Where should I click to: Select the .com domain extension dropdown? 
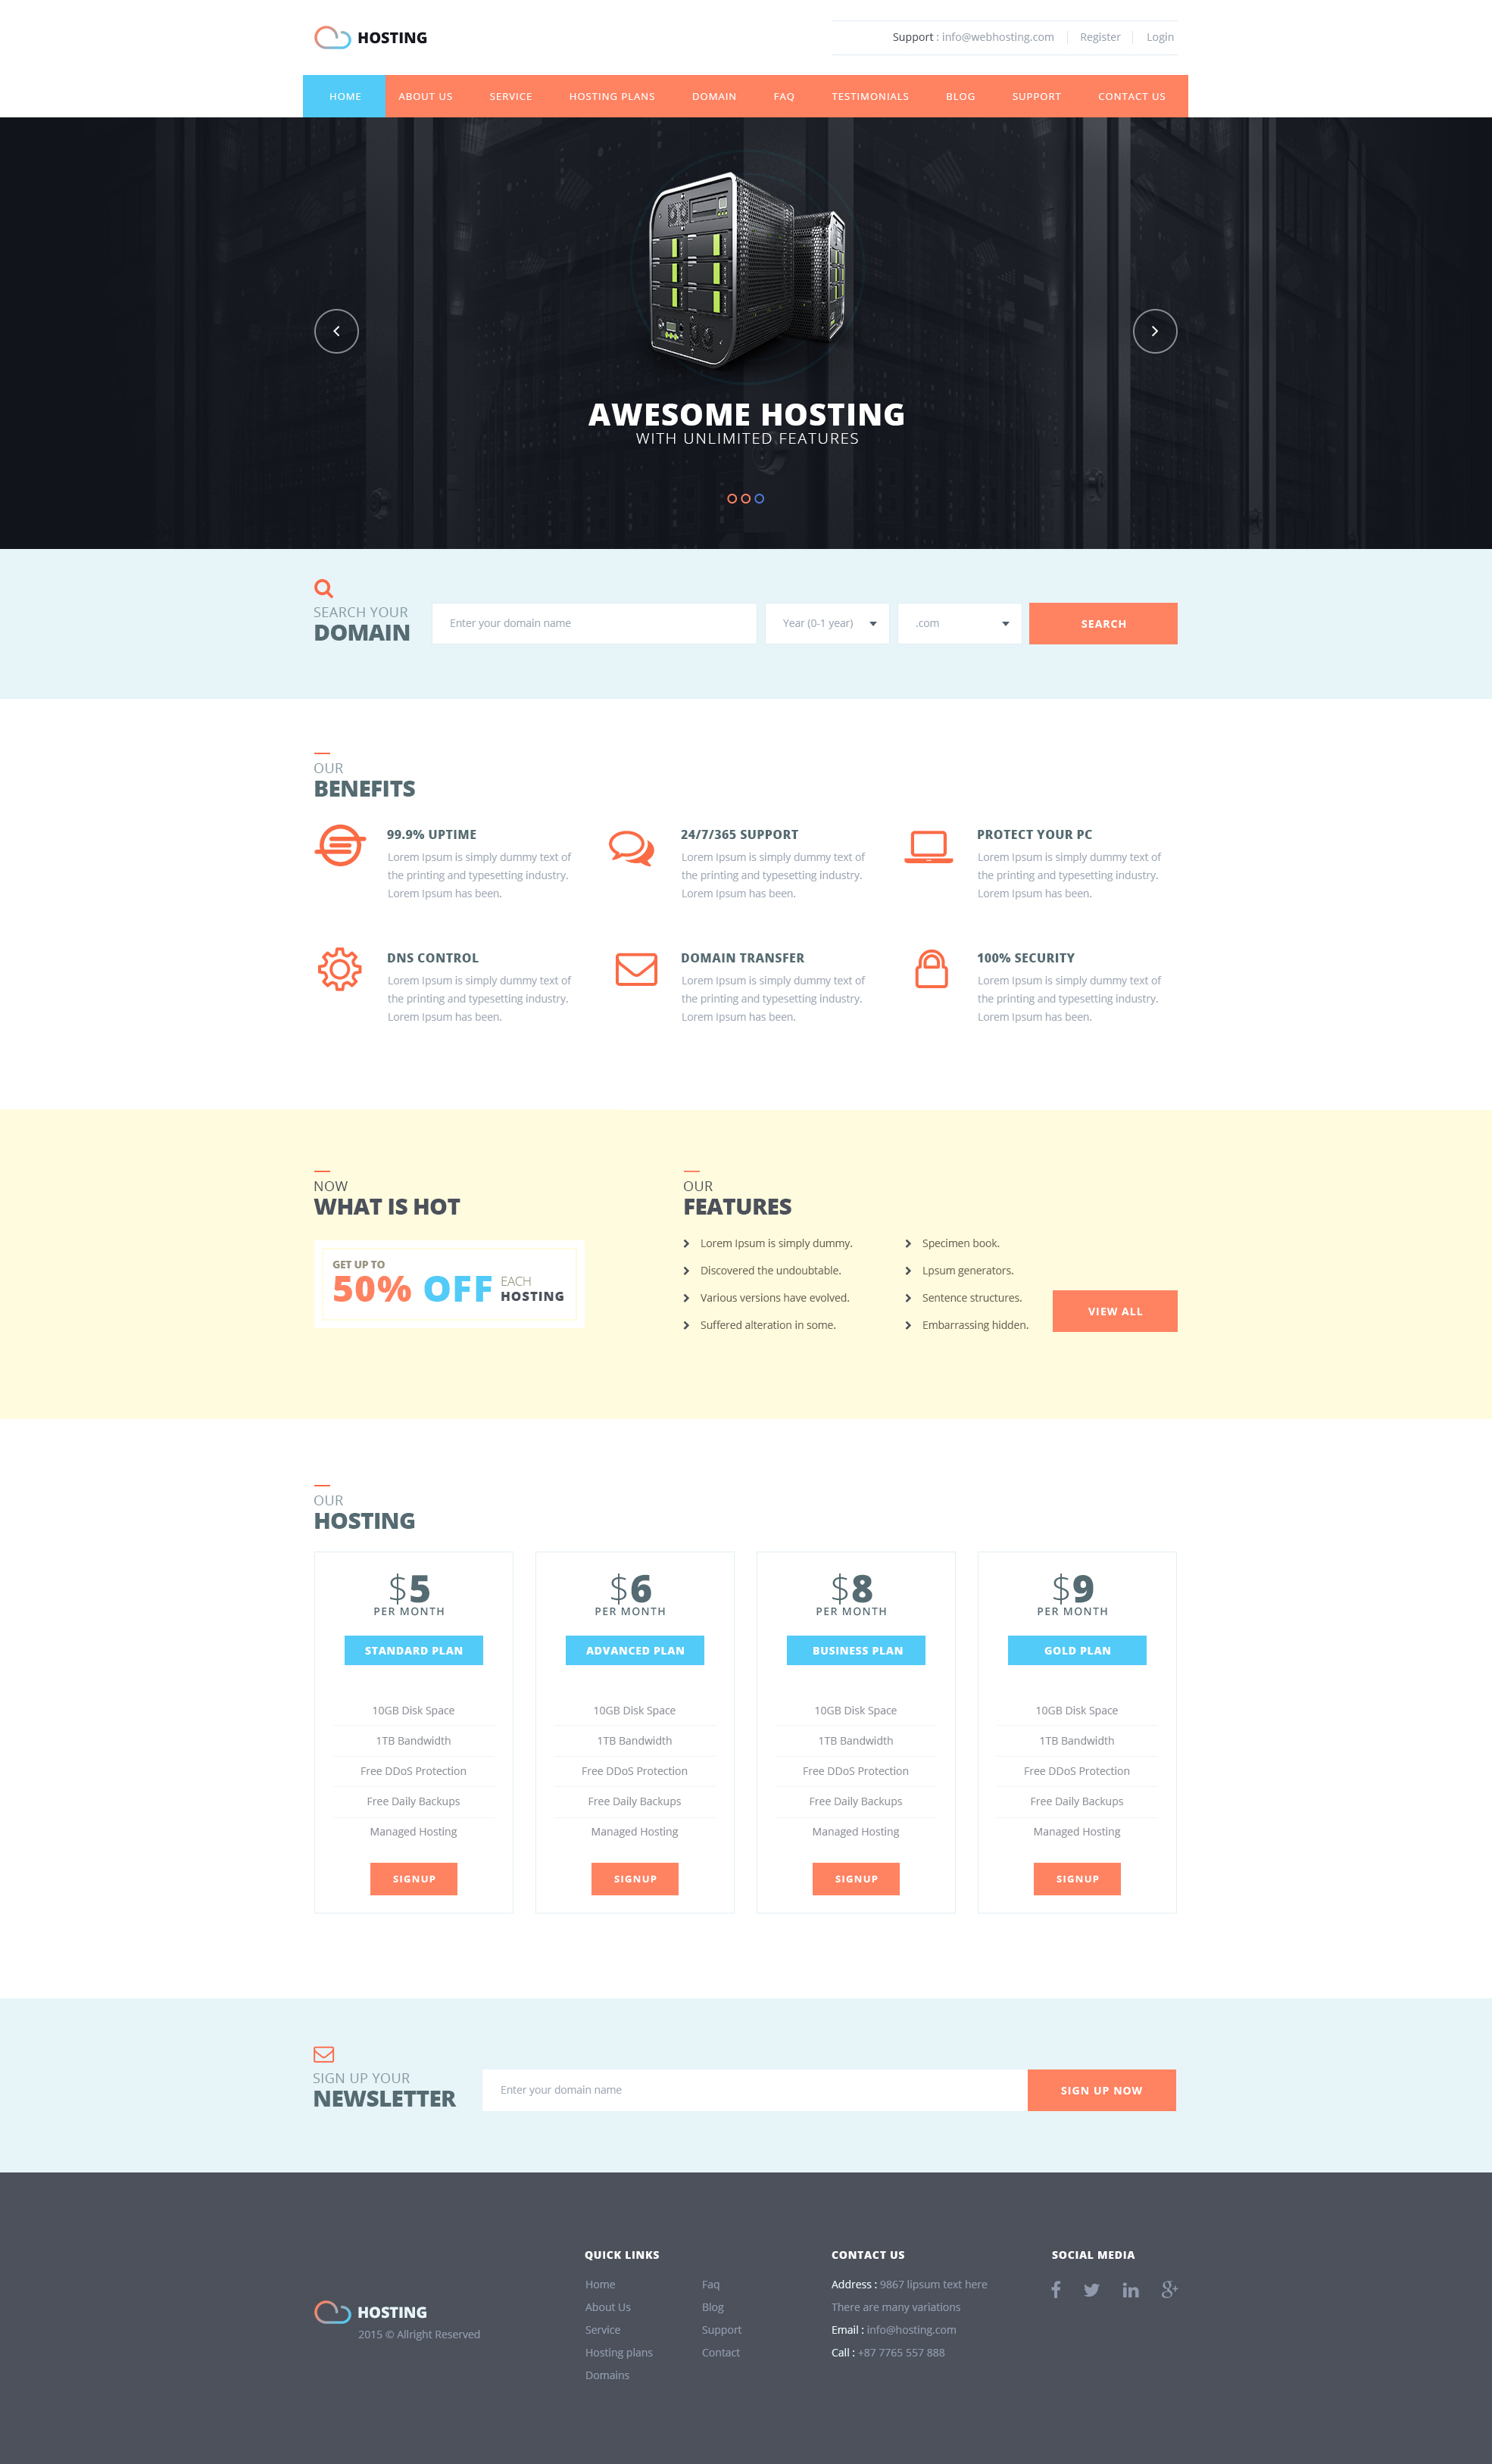[x=957, y=623]
